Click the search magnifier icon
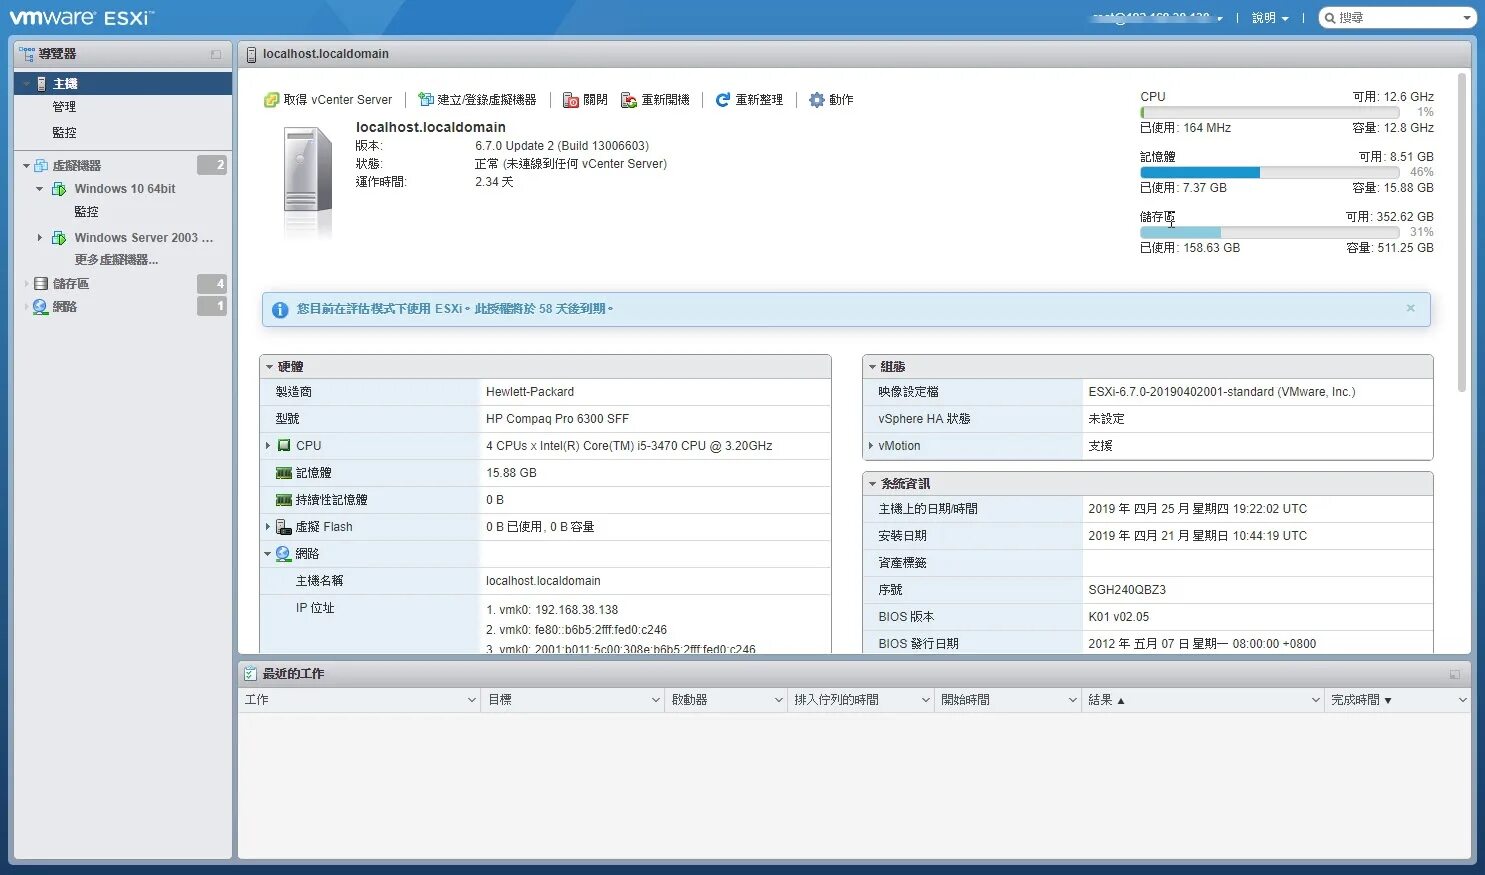The image size is (1485, 875). [1330, 18]
